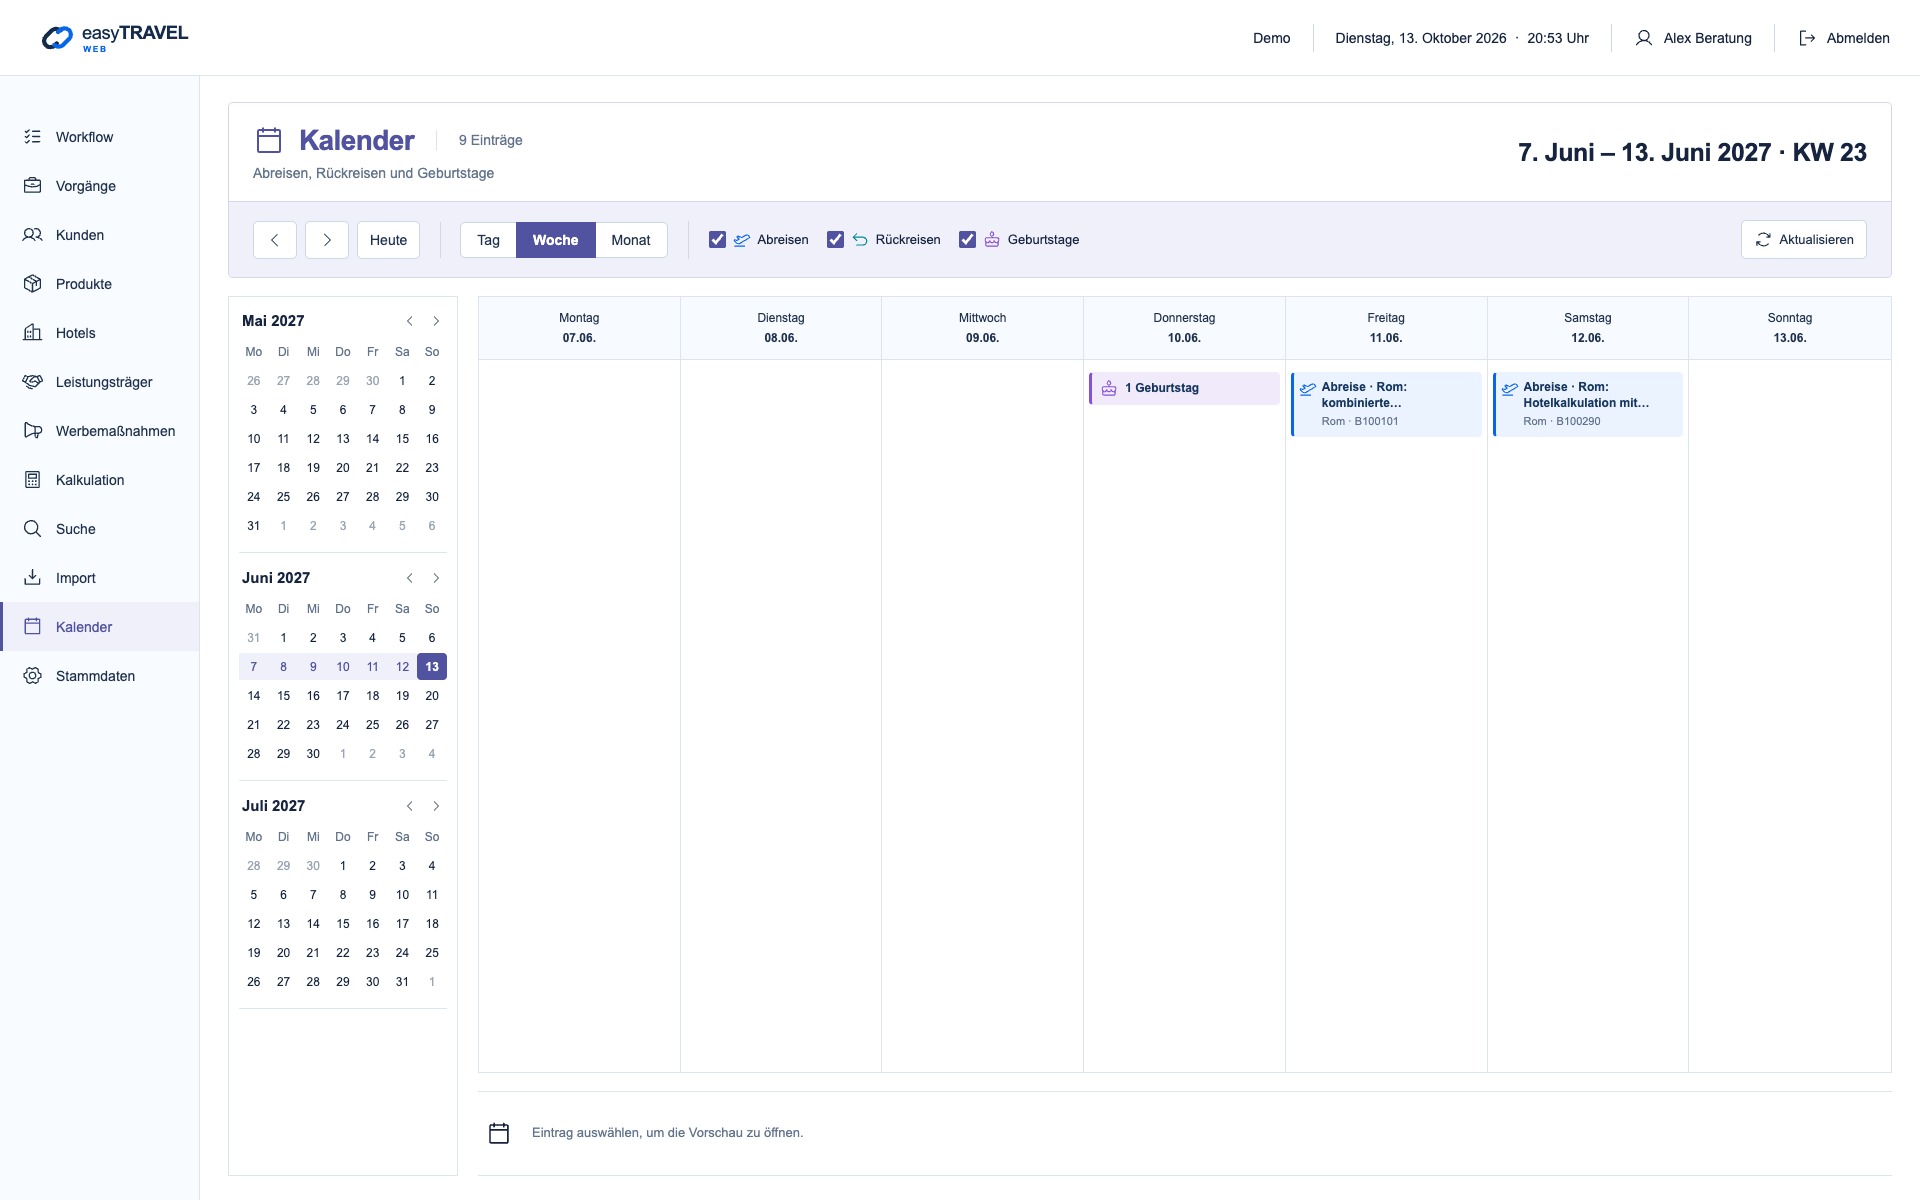Click the airplane icon beside Abreisen filter
The height and width of the screenshot is (1200, 1920).
click(742, 240)
